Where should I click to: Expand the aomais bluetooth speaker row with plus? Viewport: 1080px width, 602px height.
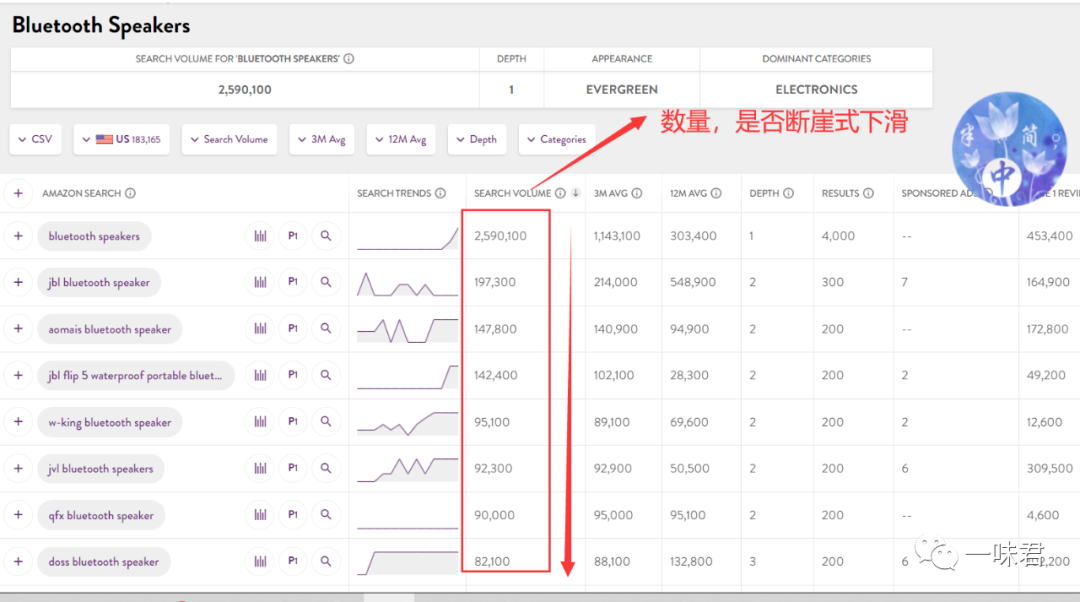tap(19, 329)
